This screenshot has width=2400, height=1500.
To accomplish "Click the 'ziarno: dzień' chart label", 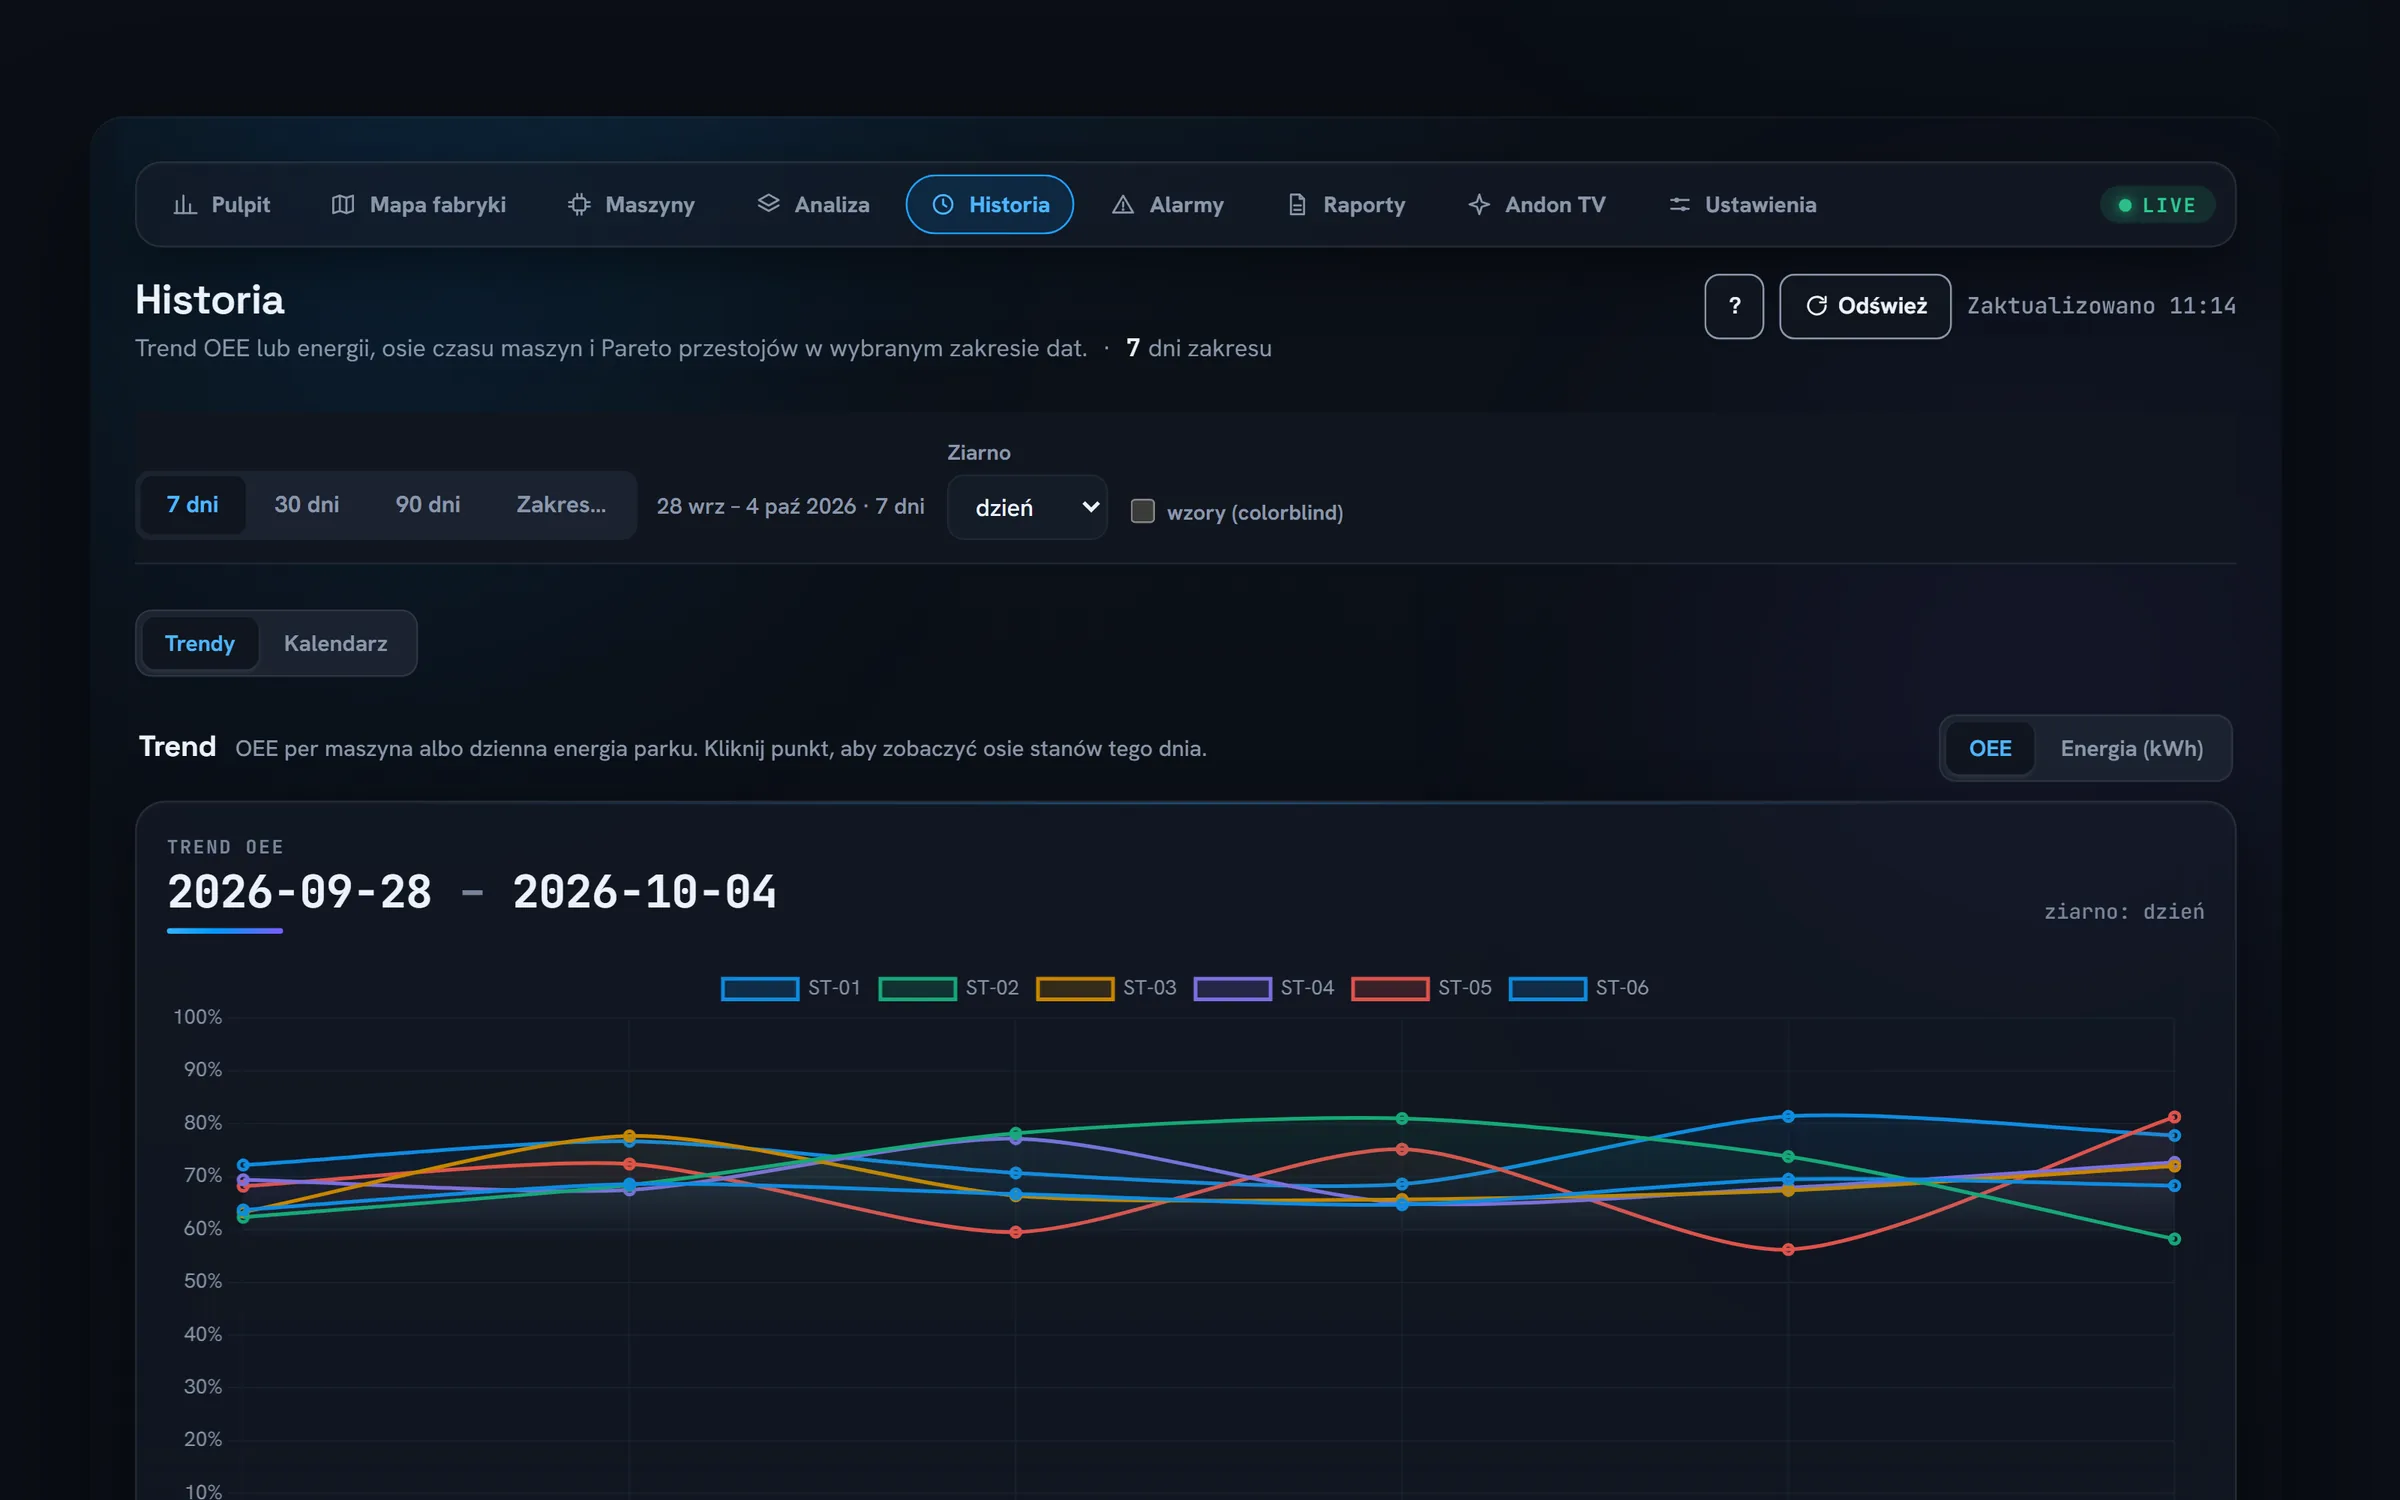I will [2124, 912].
